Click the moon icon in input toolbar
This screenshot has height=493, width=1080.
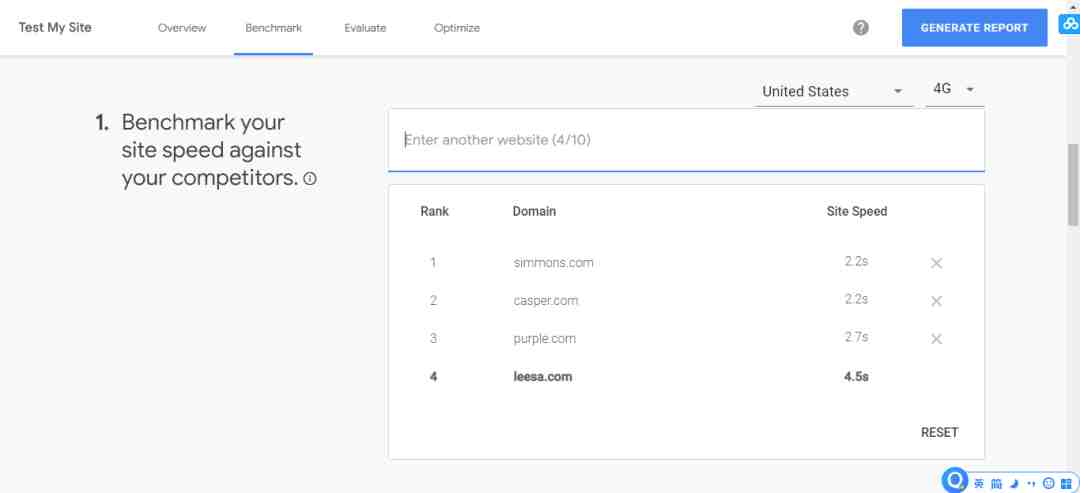(x=1015, y=483)
